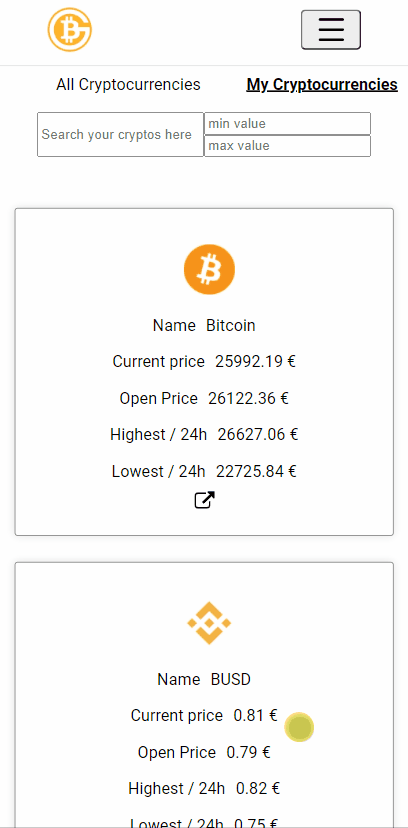408x828 pixels.
Task: Focus the Search your cryptos field
Action: click(120, 135)
